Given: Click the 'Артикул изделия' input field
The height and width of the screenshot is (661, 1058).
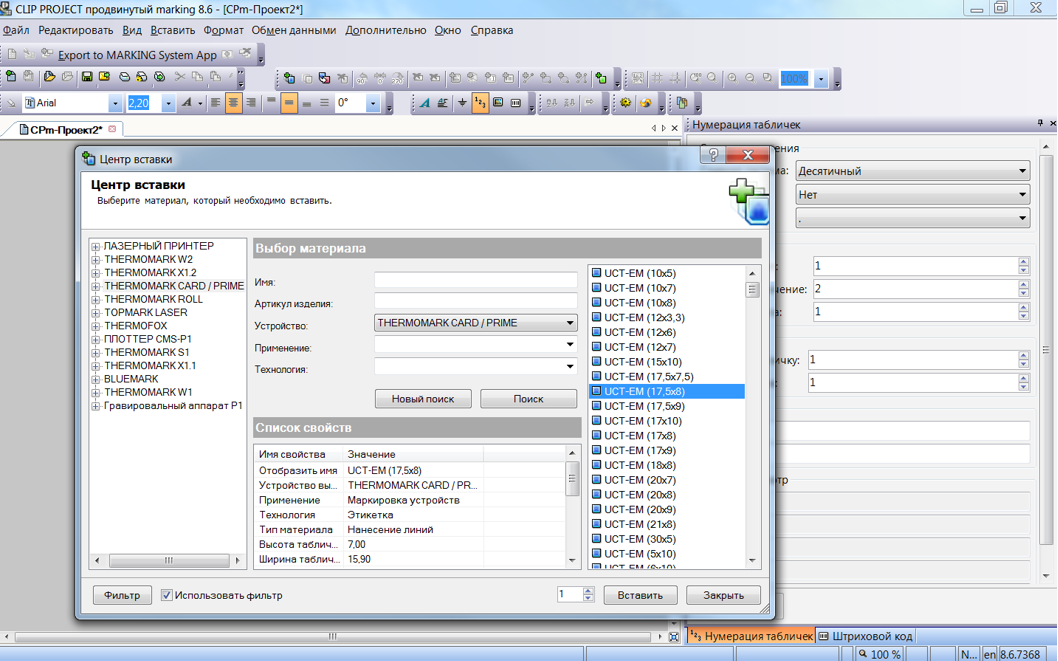Looking at the screenshot, I should pos(476,301).
